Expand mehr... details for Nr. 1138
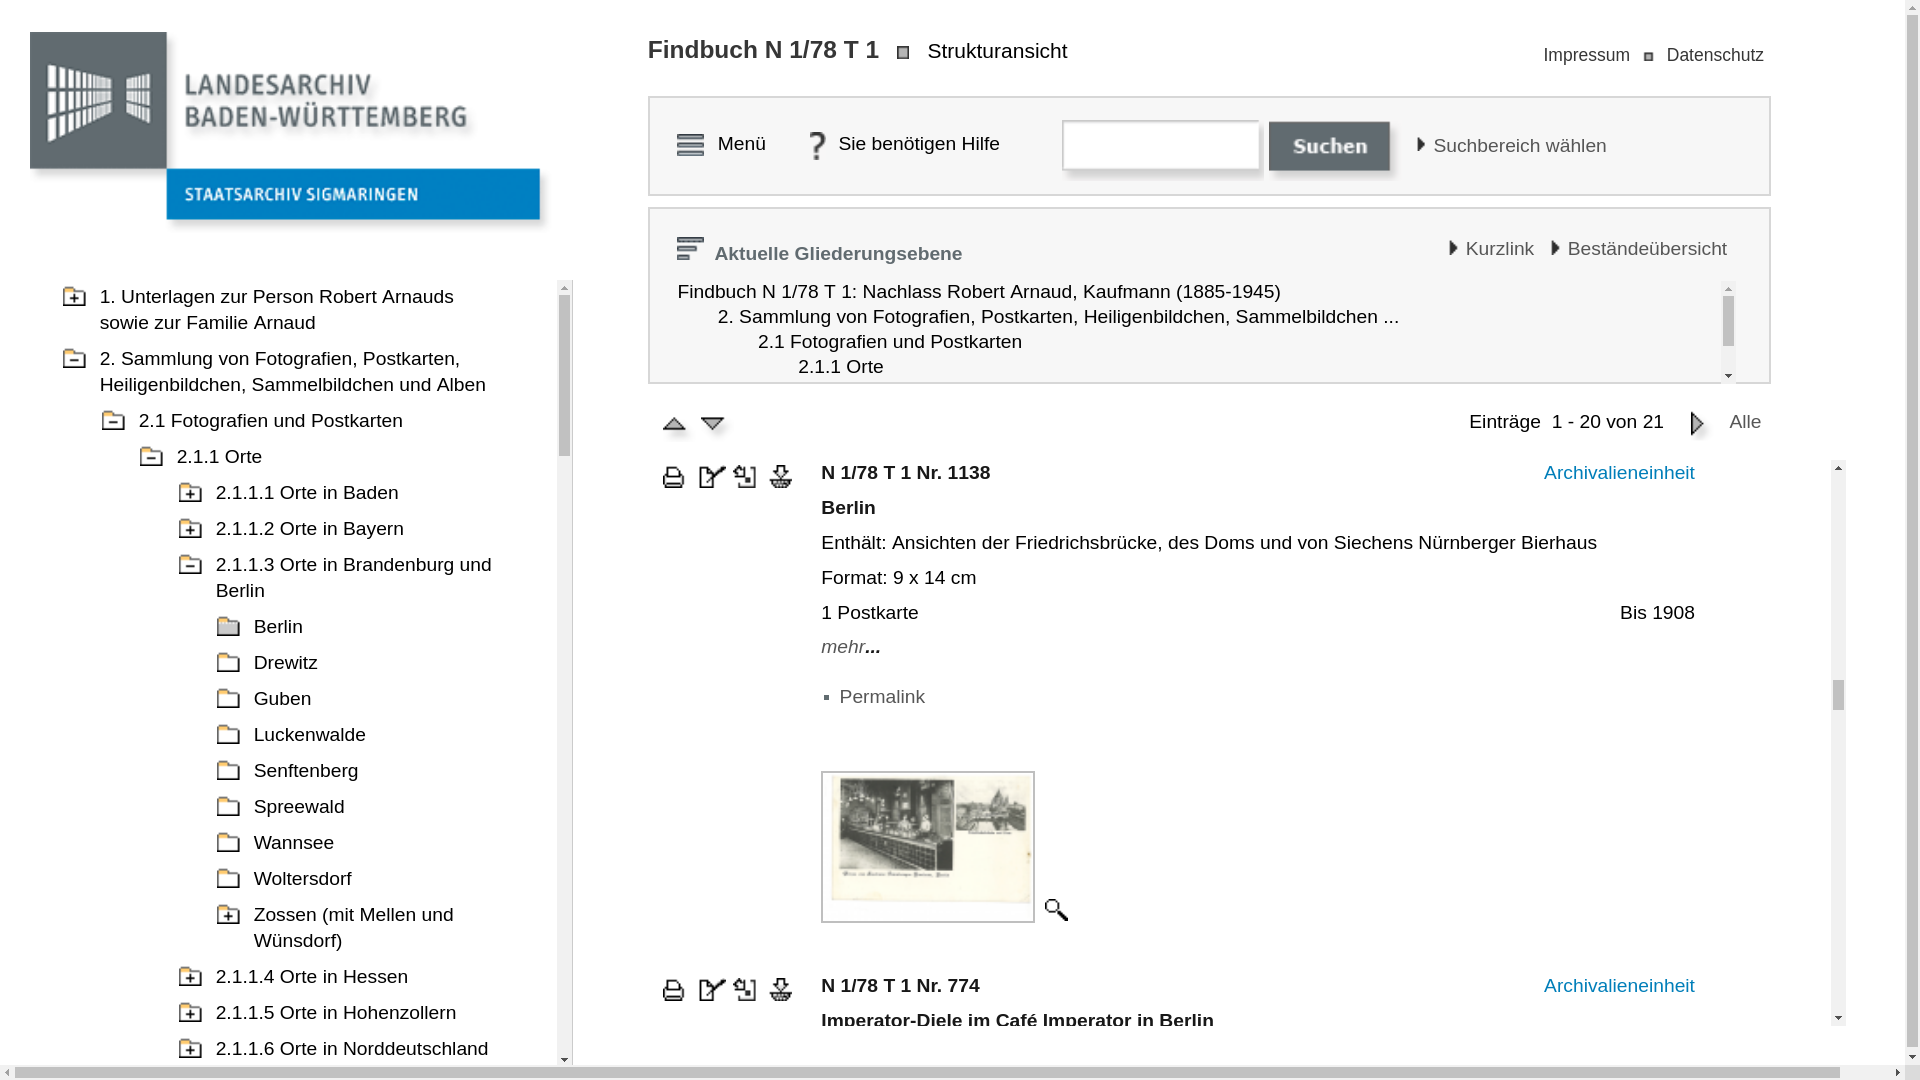This screenshot has height=1080, width=1920. click(850, 647)
